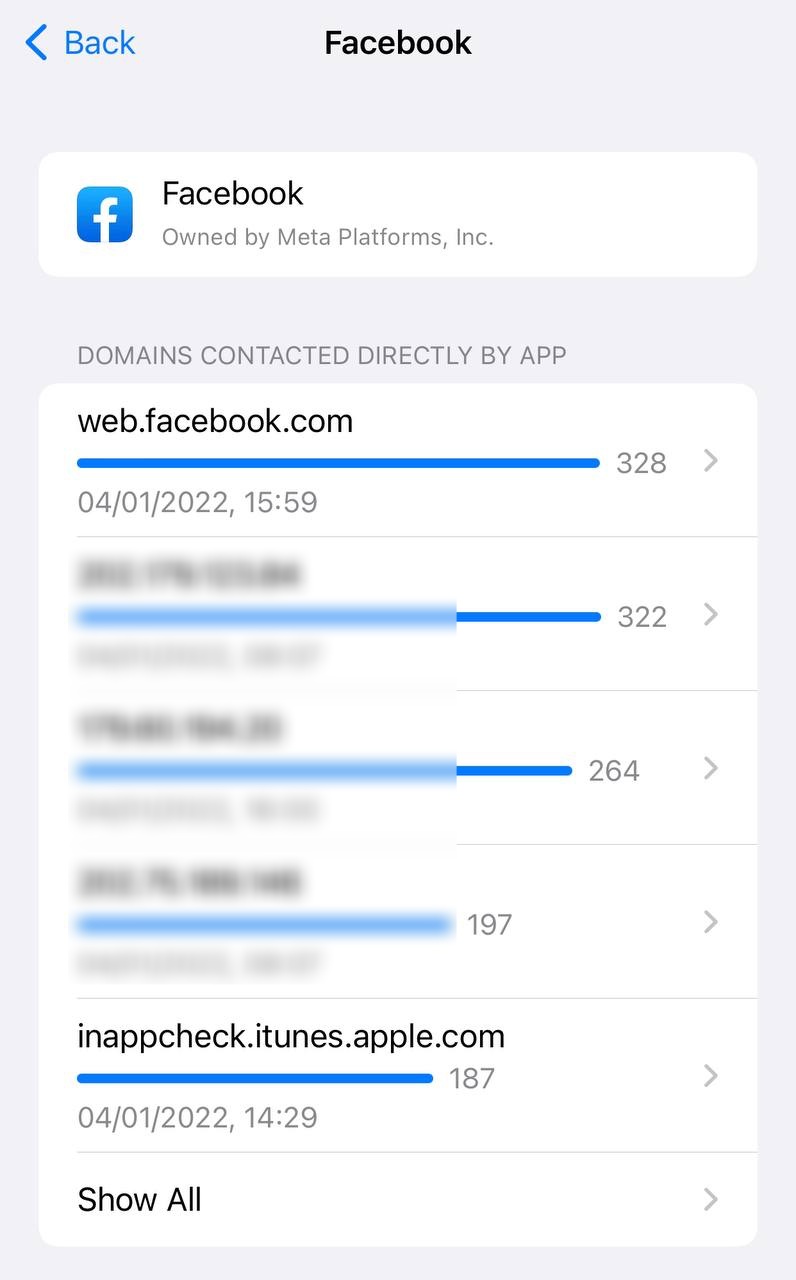The image size is (796, 1280).
Task: Tap the Facebook app icon
Action: click(x=105, y=214)
